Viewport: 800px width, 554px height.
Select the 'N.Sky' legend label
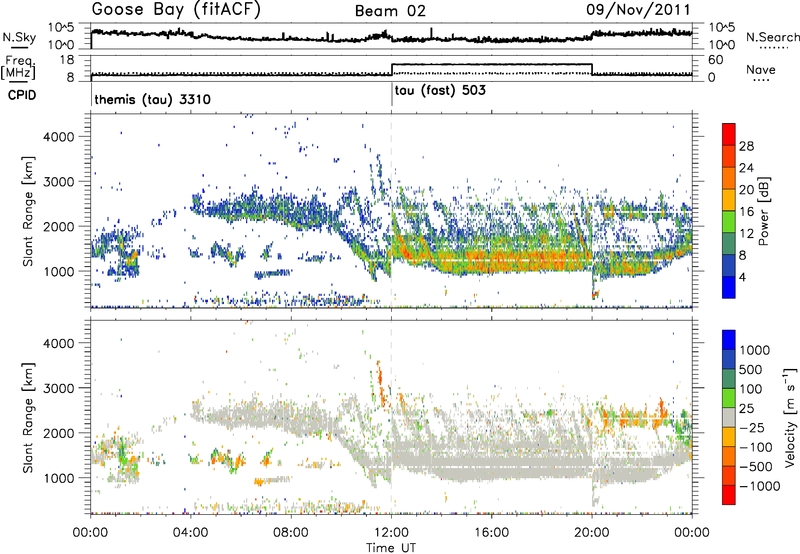19,37
